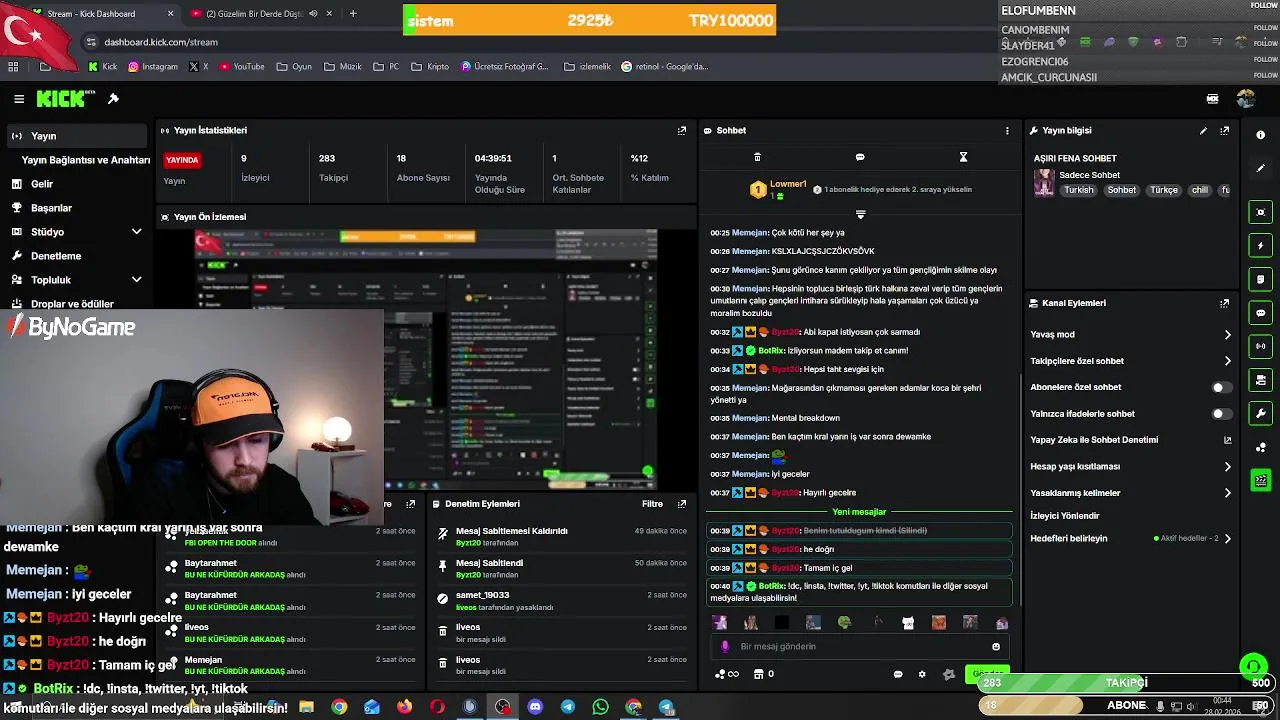The height and width of the screenshot is (720, 1280).
Task: Click the chill tag in Yayın bilgisi
Action: (x=1199, y=190)
